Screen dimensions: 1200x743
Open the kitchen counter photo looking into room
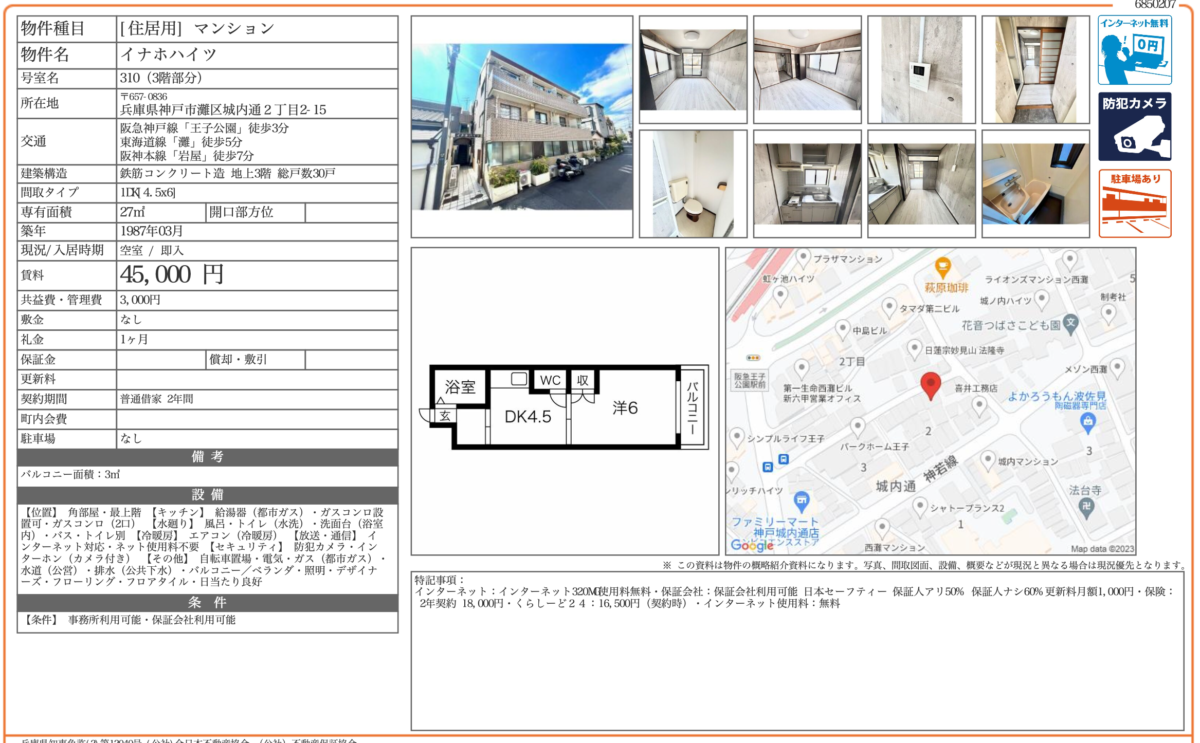coord(921,184)
